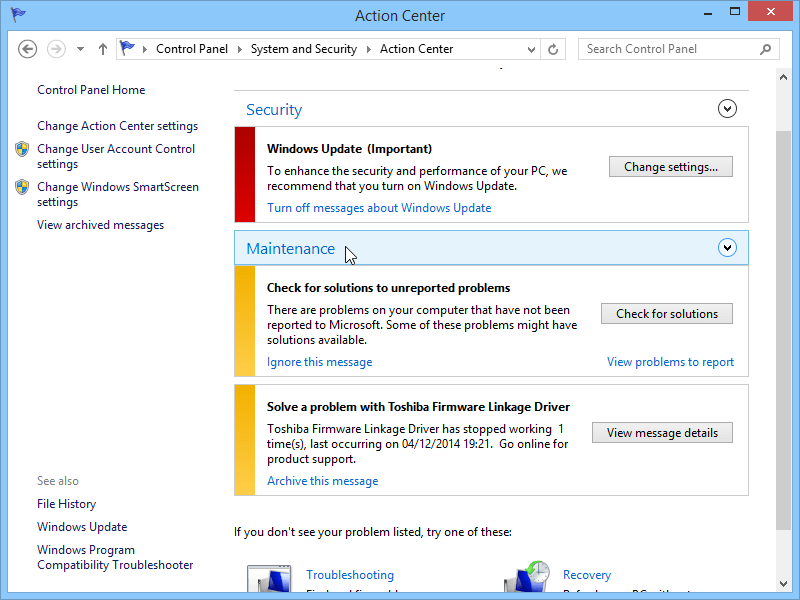Click the shield icon beside User Account Control

click(x=22, y=149)
